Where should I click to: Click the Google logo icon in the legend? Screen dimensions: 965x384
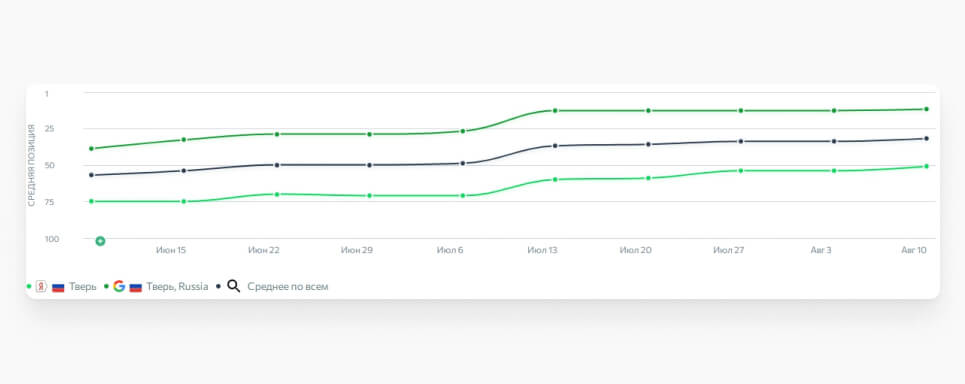click(x=119, y=286)
